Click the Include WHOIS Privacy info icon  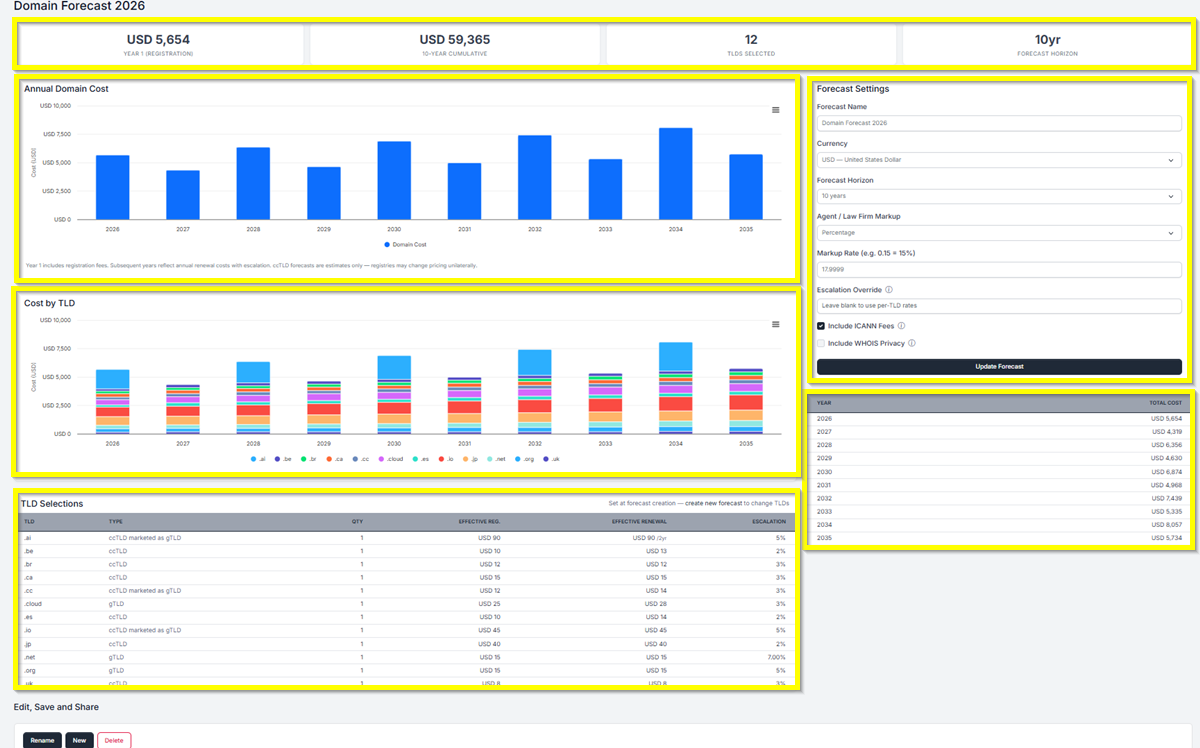tap(912, 343)
